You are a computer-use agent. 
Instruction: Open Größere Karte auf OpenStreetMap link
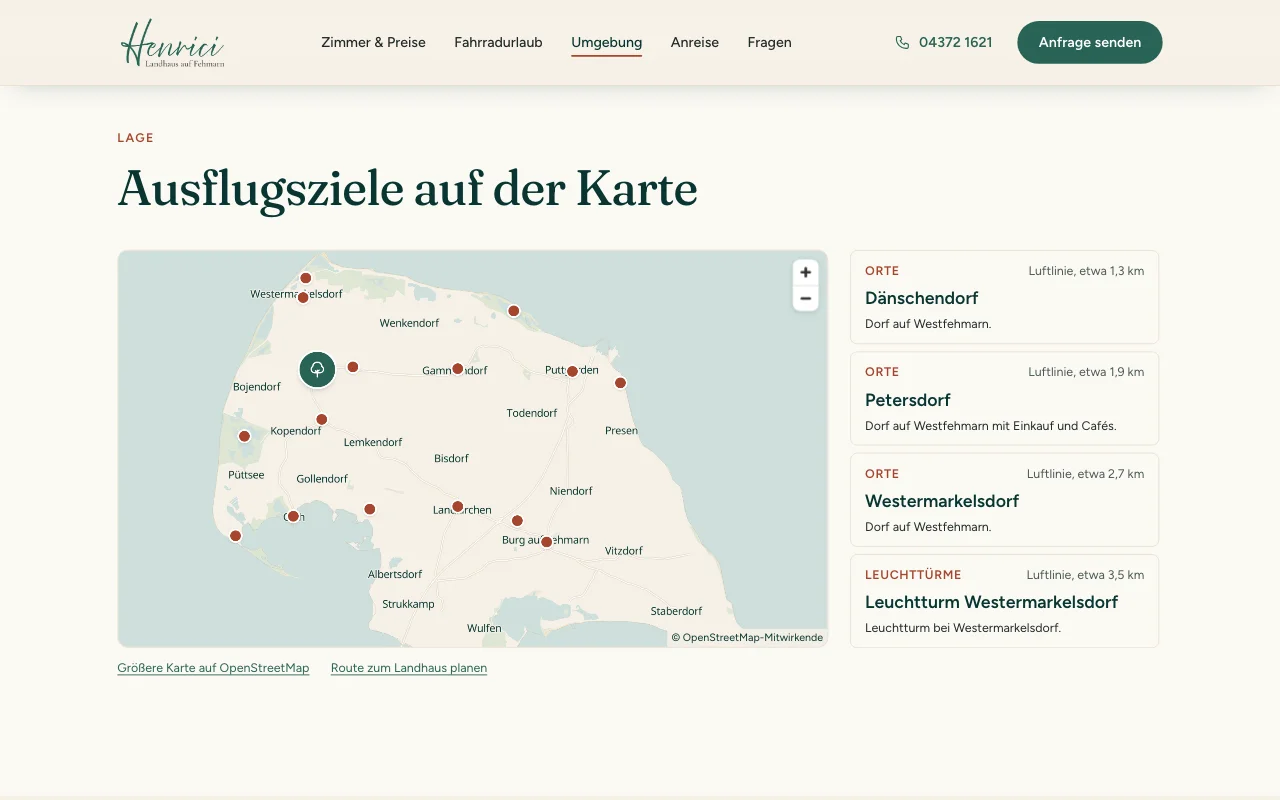click(213, 668)
